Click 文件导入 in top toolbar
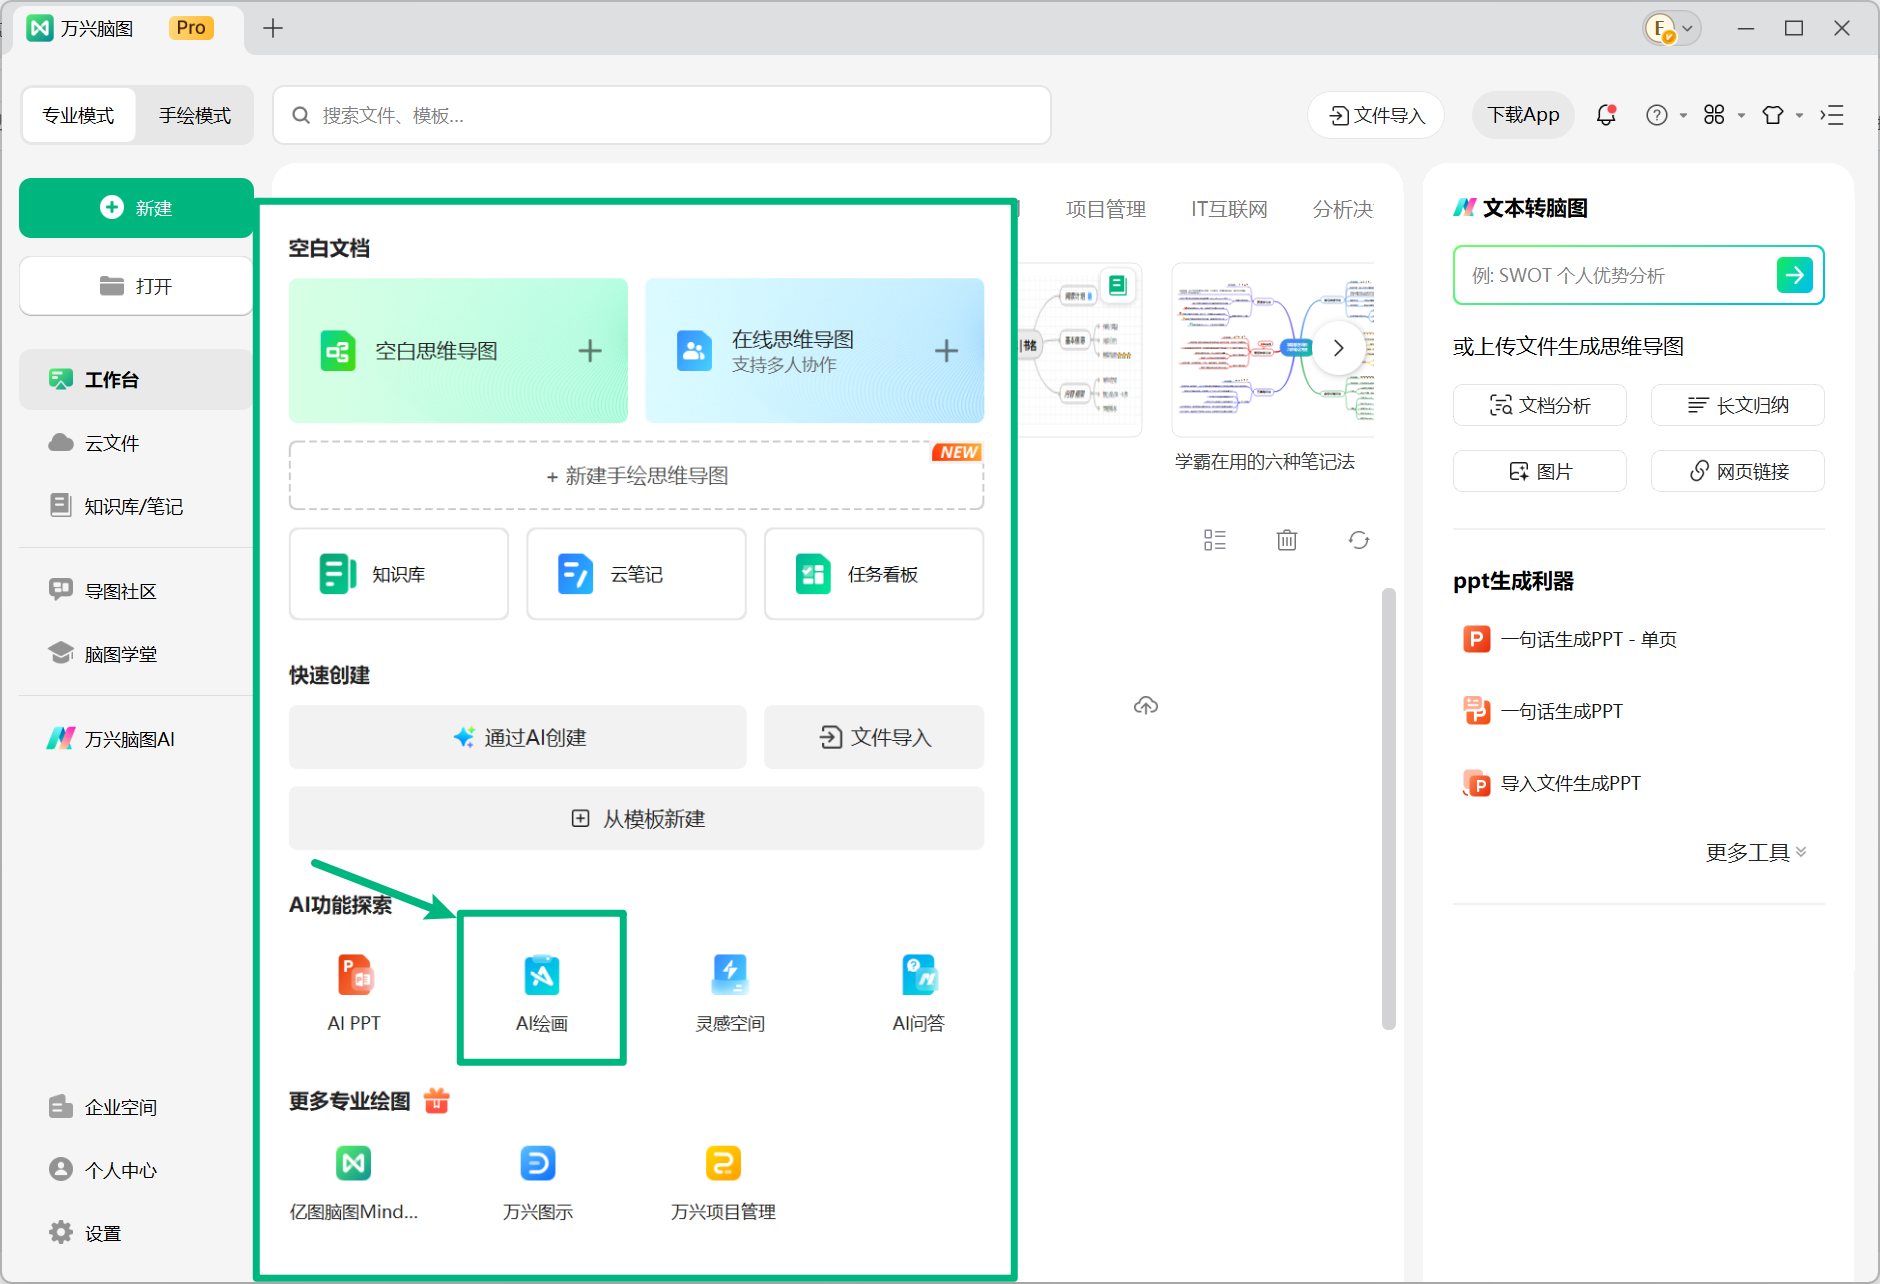This screenshot has width=1880, height=1284. click(x=1376, y=115)
